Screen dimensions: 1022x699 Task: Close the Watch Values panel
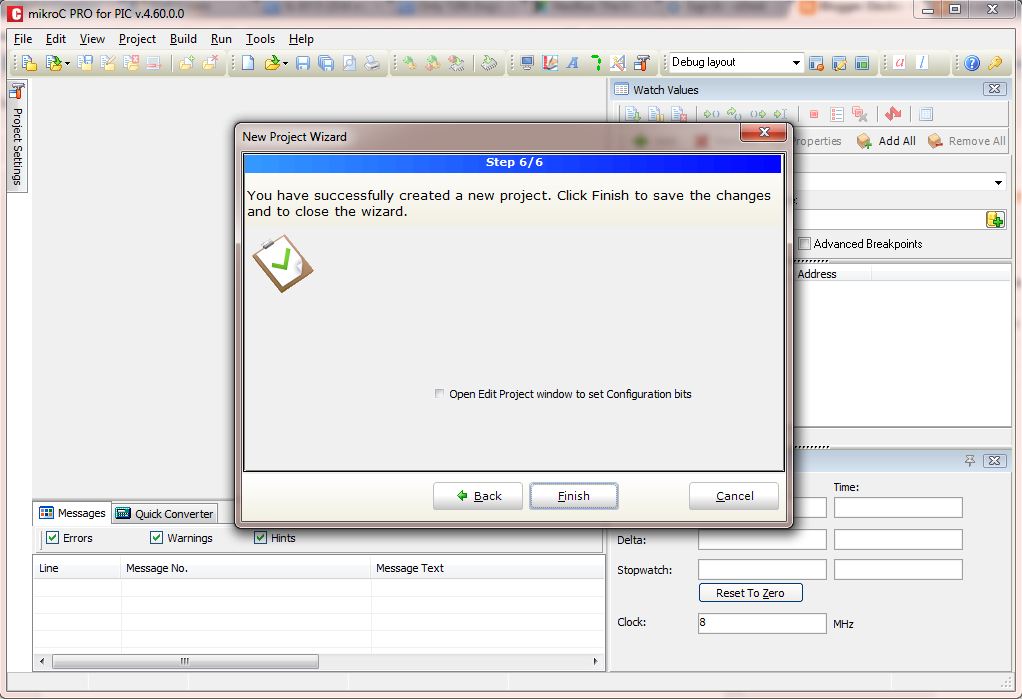tap(994, 89)
